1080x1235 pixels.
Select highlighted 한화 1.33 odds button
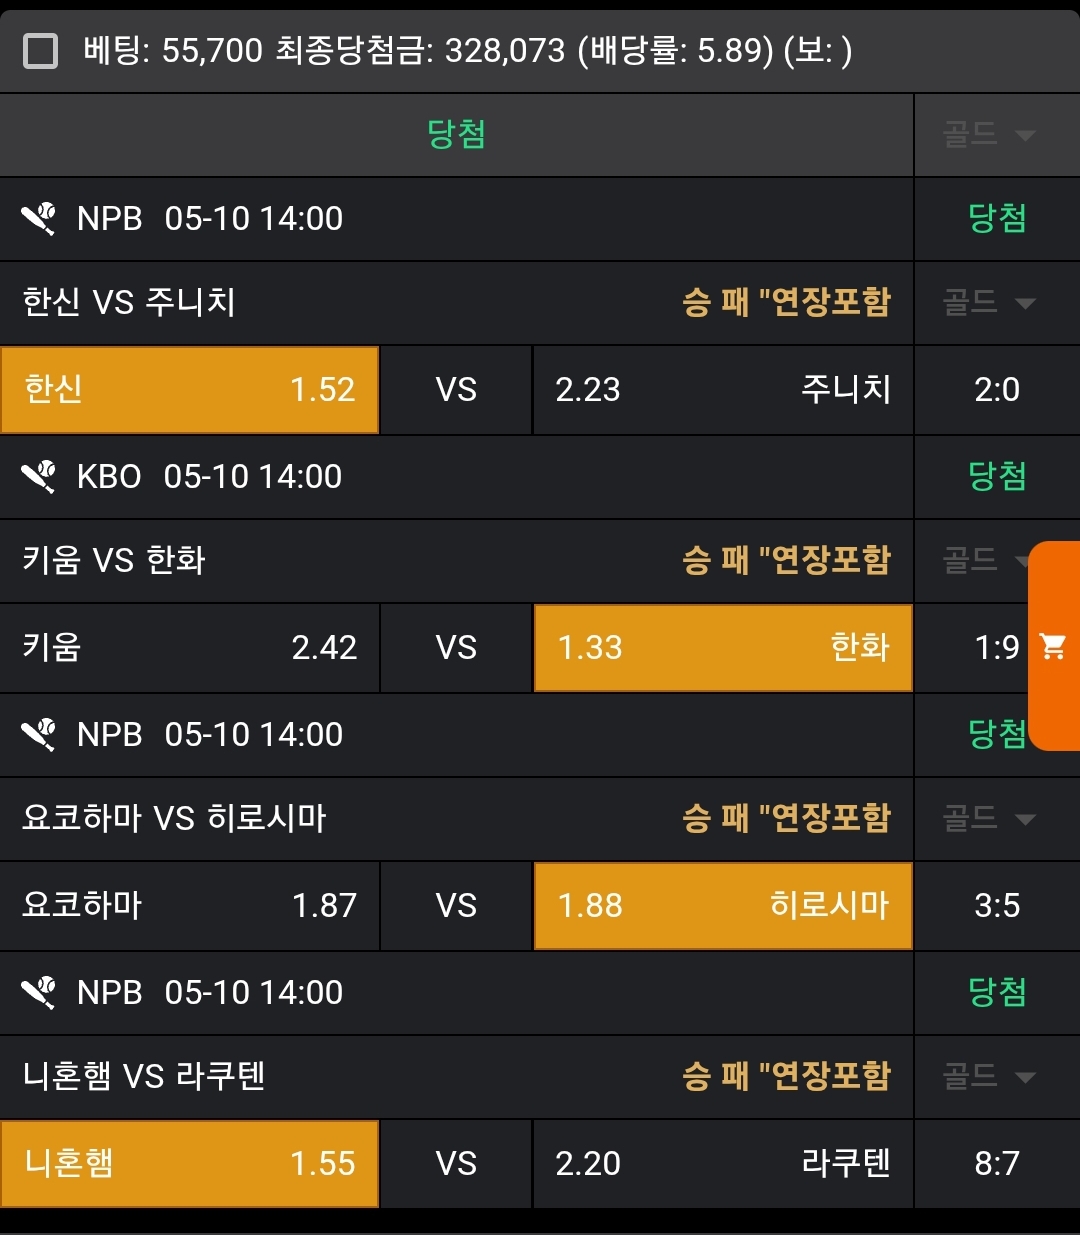[x=722, y=647]
